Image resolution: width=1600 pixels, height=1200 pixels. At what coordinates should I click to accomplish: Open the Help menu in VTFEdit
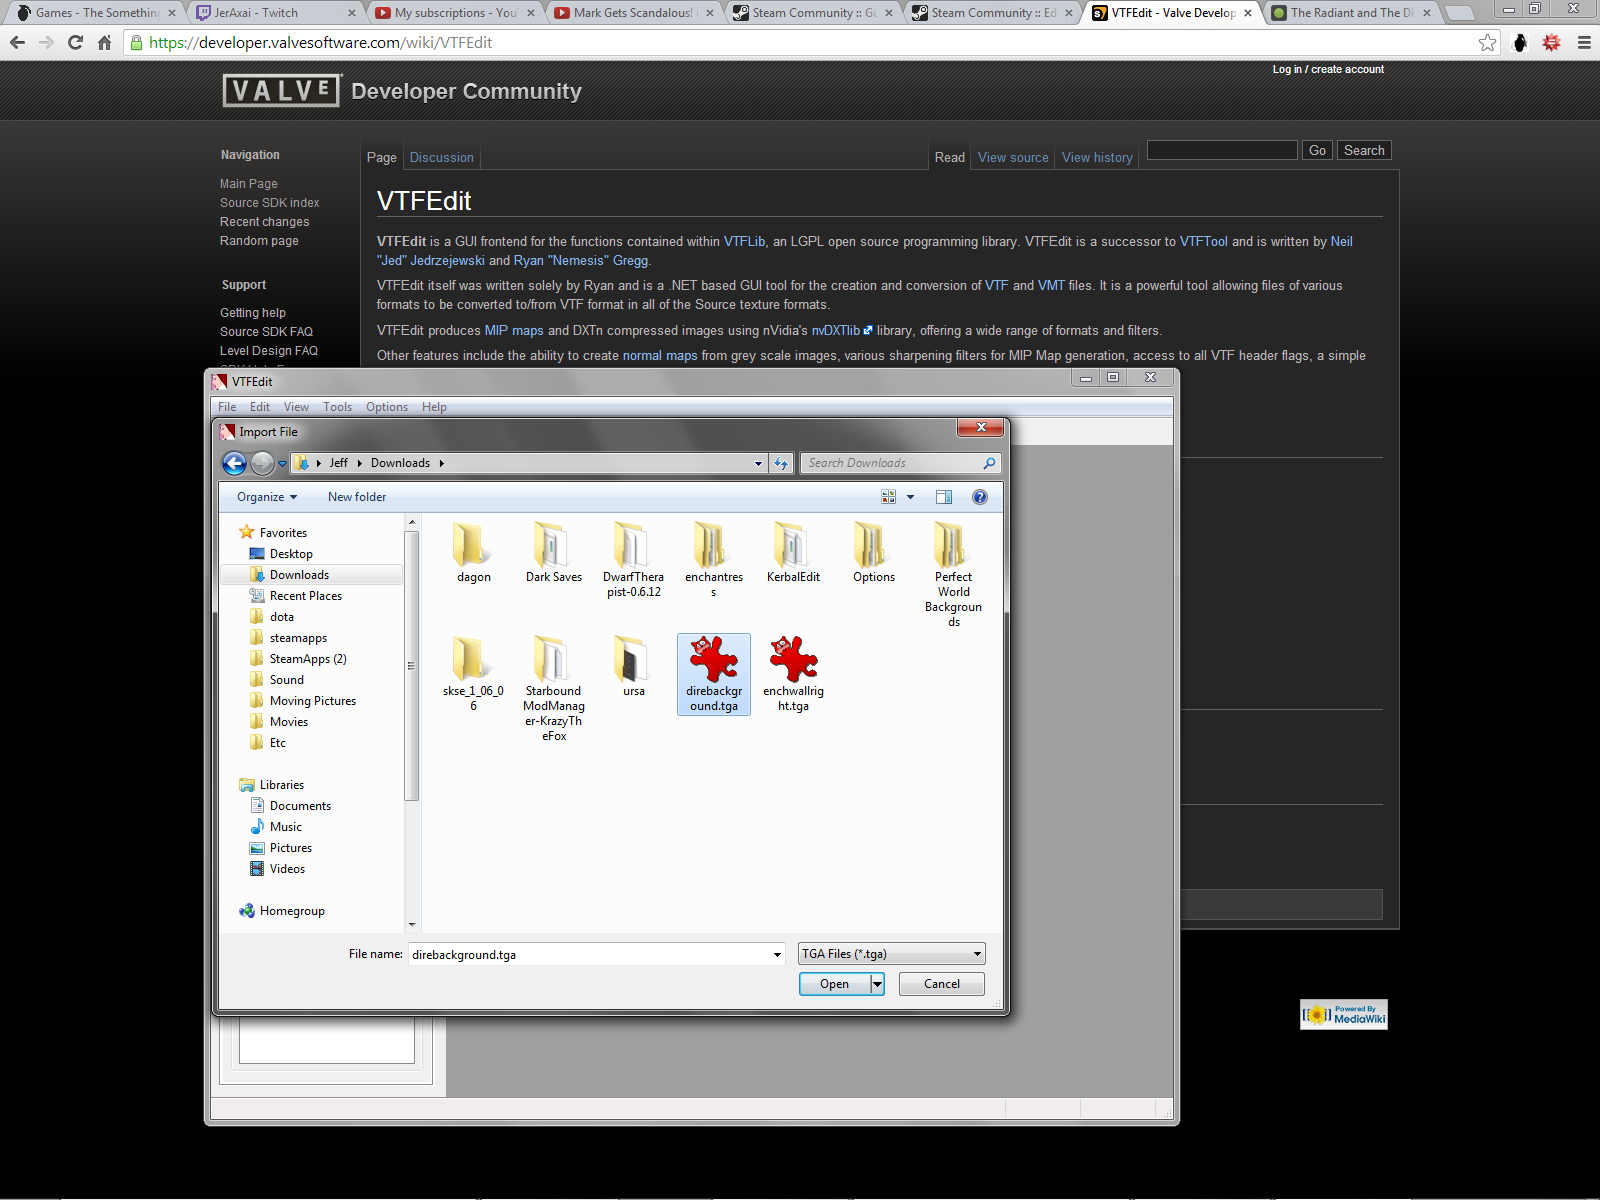[434, 407]
